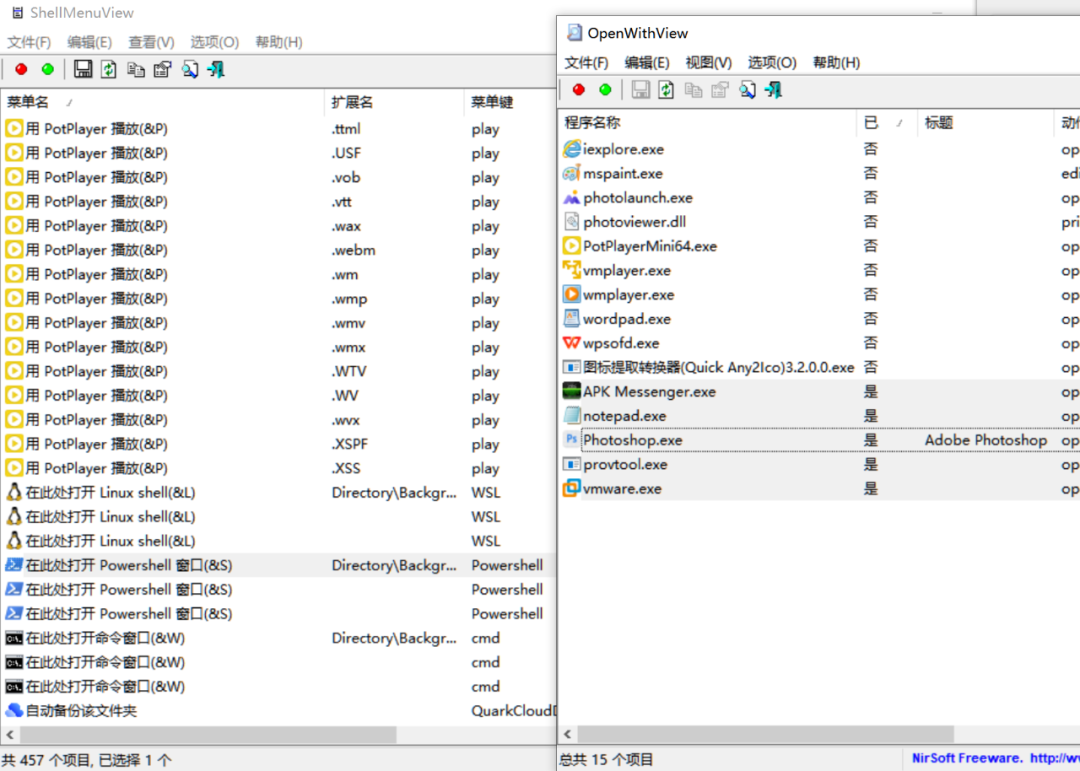Click the save floppy icon in ShellMenuView
The width and height of the screenshot is (1080, 771).
[83, 69]
